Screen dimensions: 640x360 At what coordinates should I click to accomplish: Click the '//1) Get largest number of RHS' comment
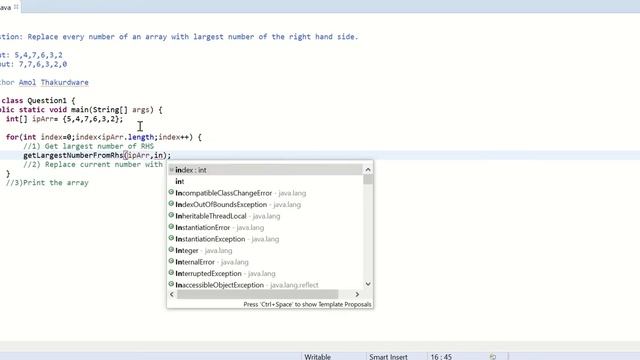click(x=89, y=146)
